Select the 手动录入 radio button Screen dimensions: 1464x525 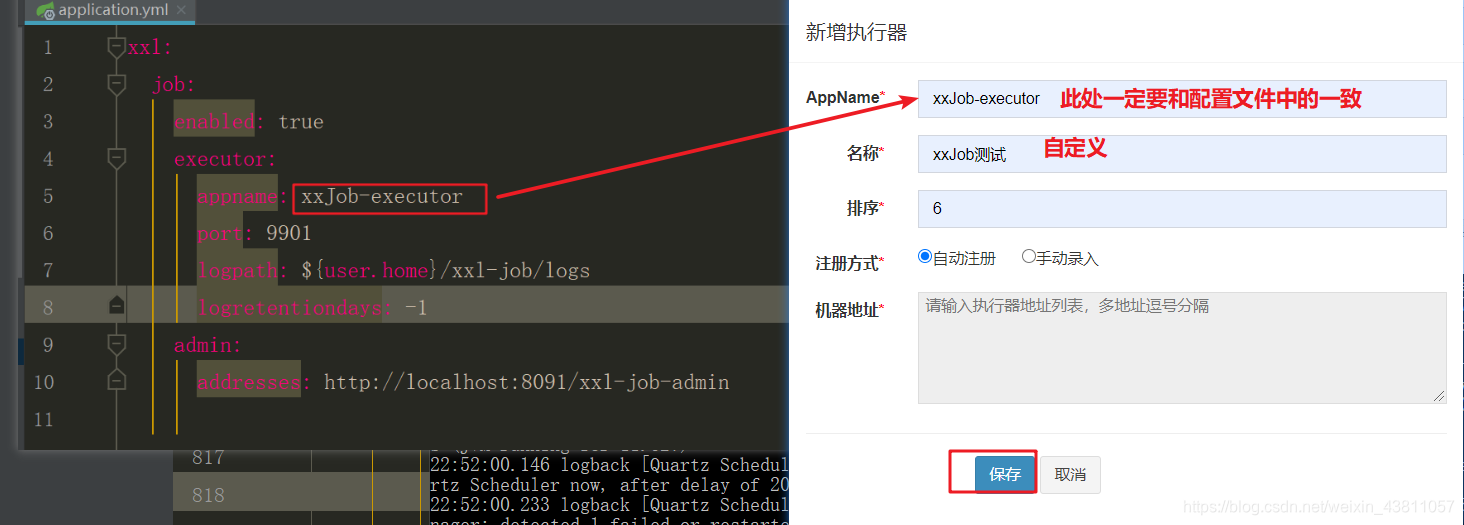[1028, 257]
